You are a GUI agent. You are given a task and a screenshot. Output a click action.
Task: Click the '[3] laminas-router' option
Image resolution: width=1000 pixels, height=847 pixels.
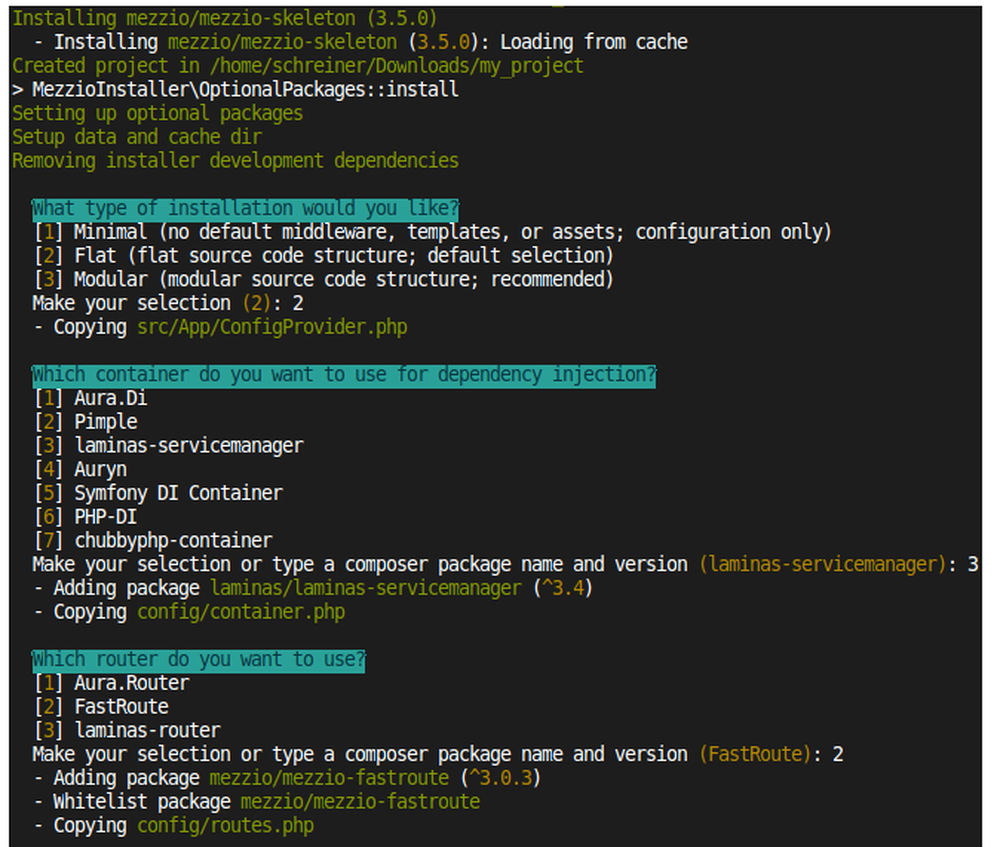[x=127, y=730]
